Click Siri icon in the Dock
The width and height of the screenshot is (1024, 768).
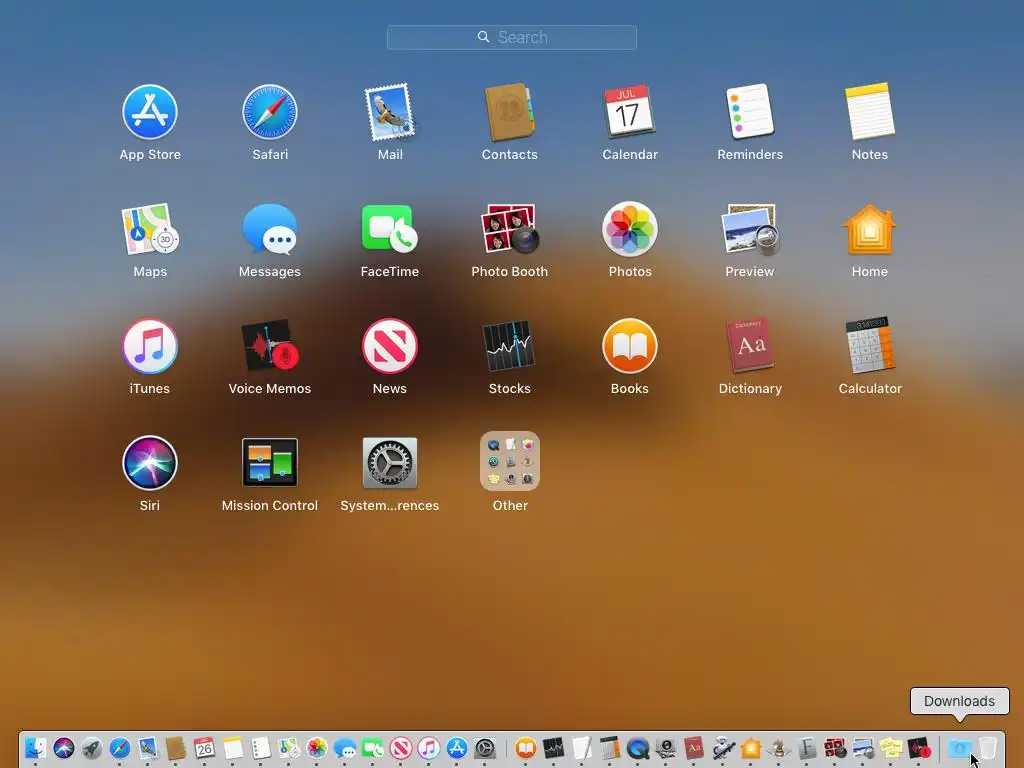point(64,748)
